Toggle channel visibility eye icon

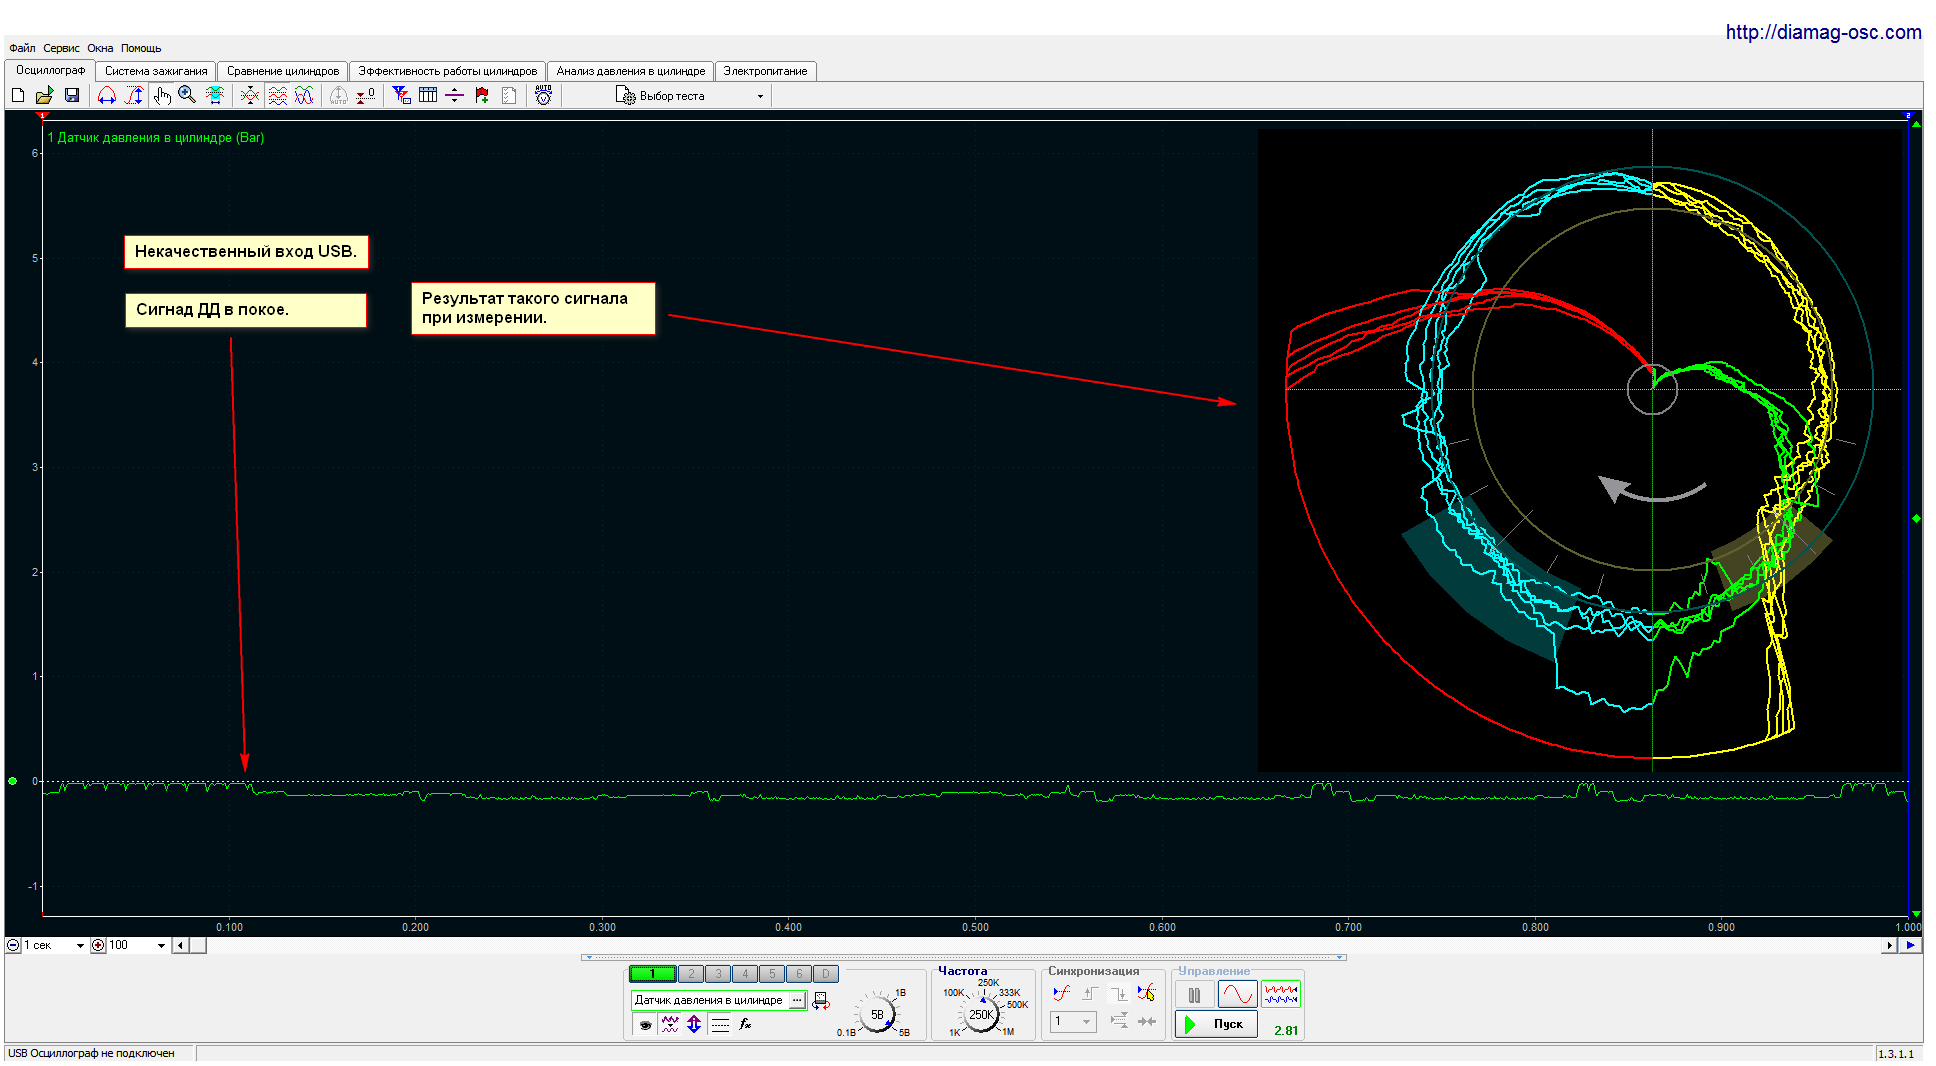coord(645,1024)
